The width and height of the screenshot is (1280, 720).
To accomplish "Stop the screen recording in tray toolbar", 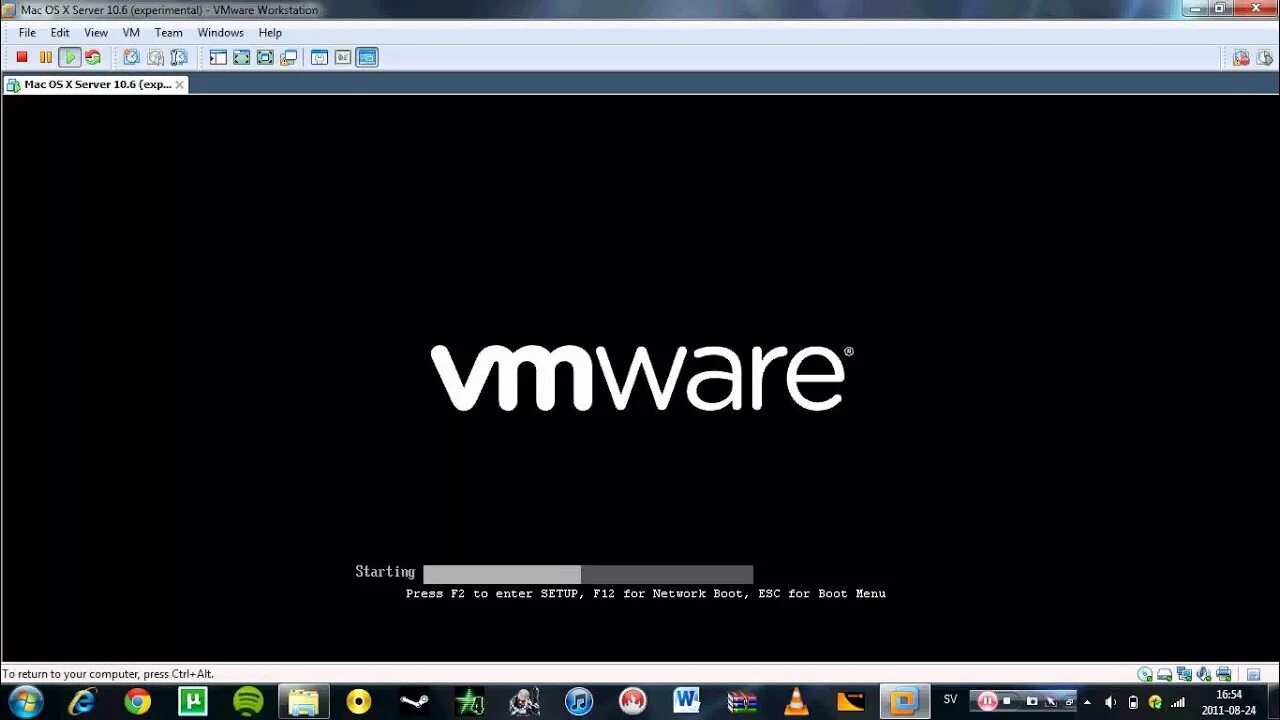I will tap(1008, 701).
